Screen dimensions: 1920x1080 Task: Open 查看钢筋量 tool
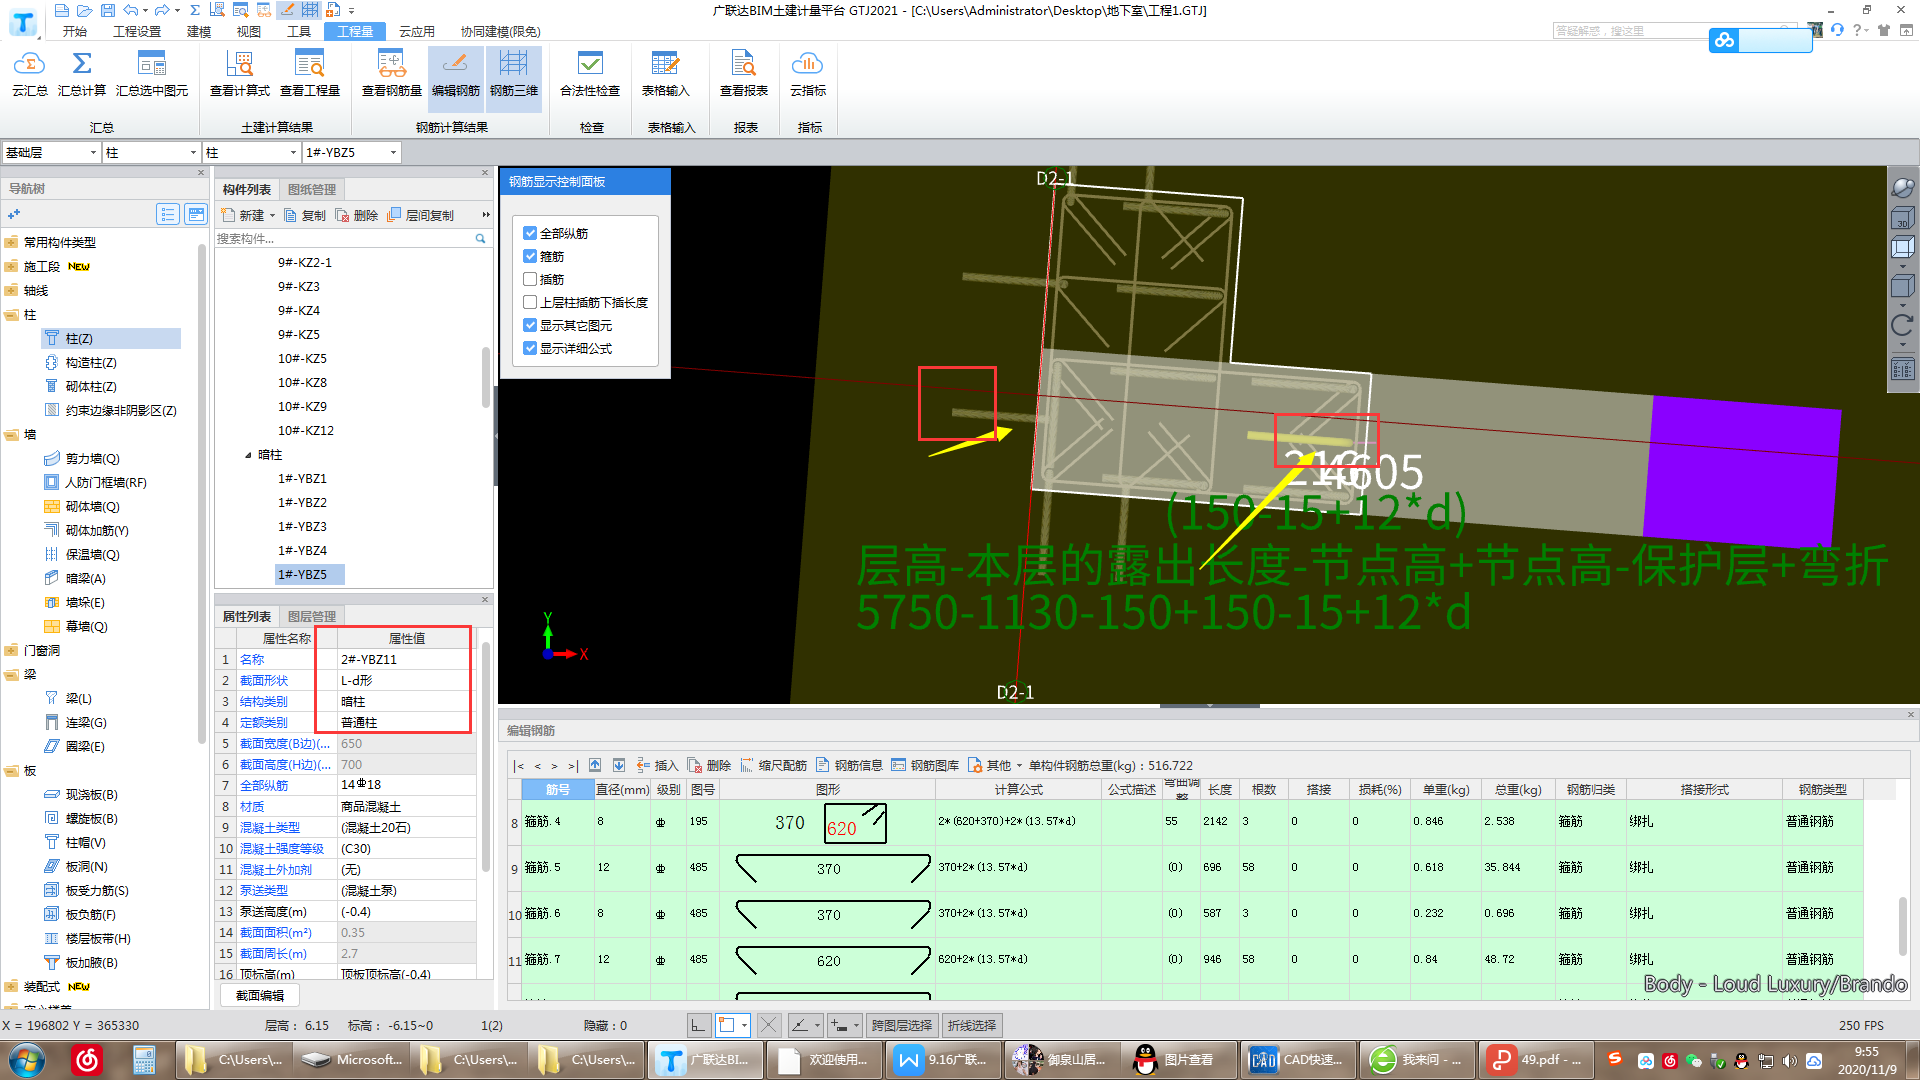[392, 74]
